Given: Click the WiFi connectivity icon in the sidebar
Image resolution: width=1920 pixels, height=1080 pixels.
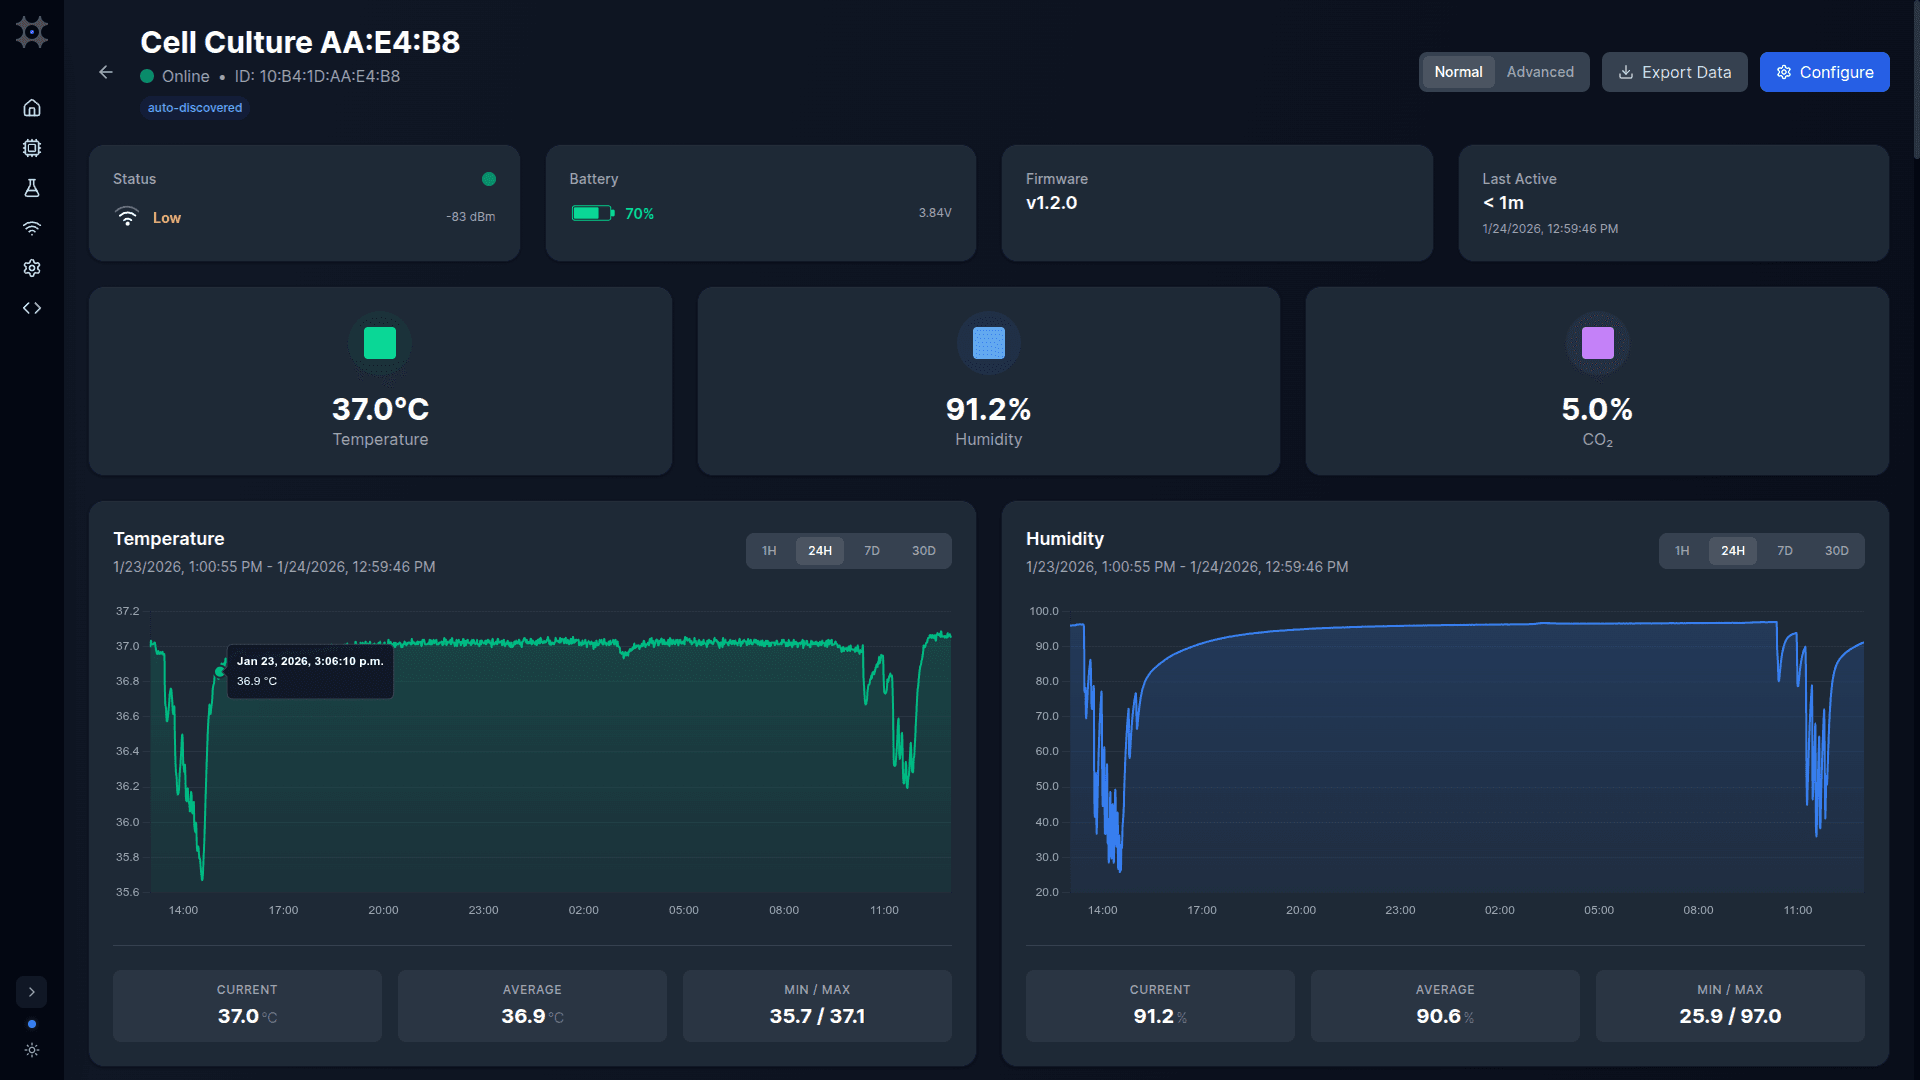Looking at the screenshot, I should [32, 228].
